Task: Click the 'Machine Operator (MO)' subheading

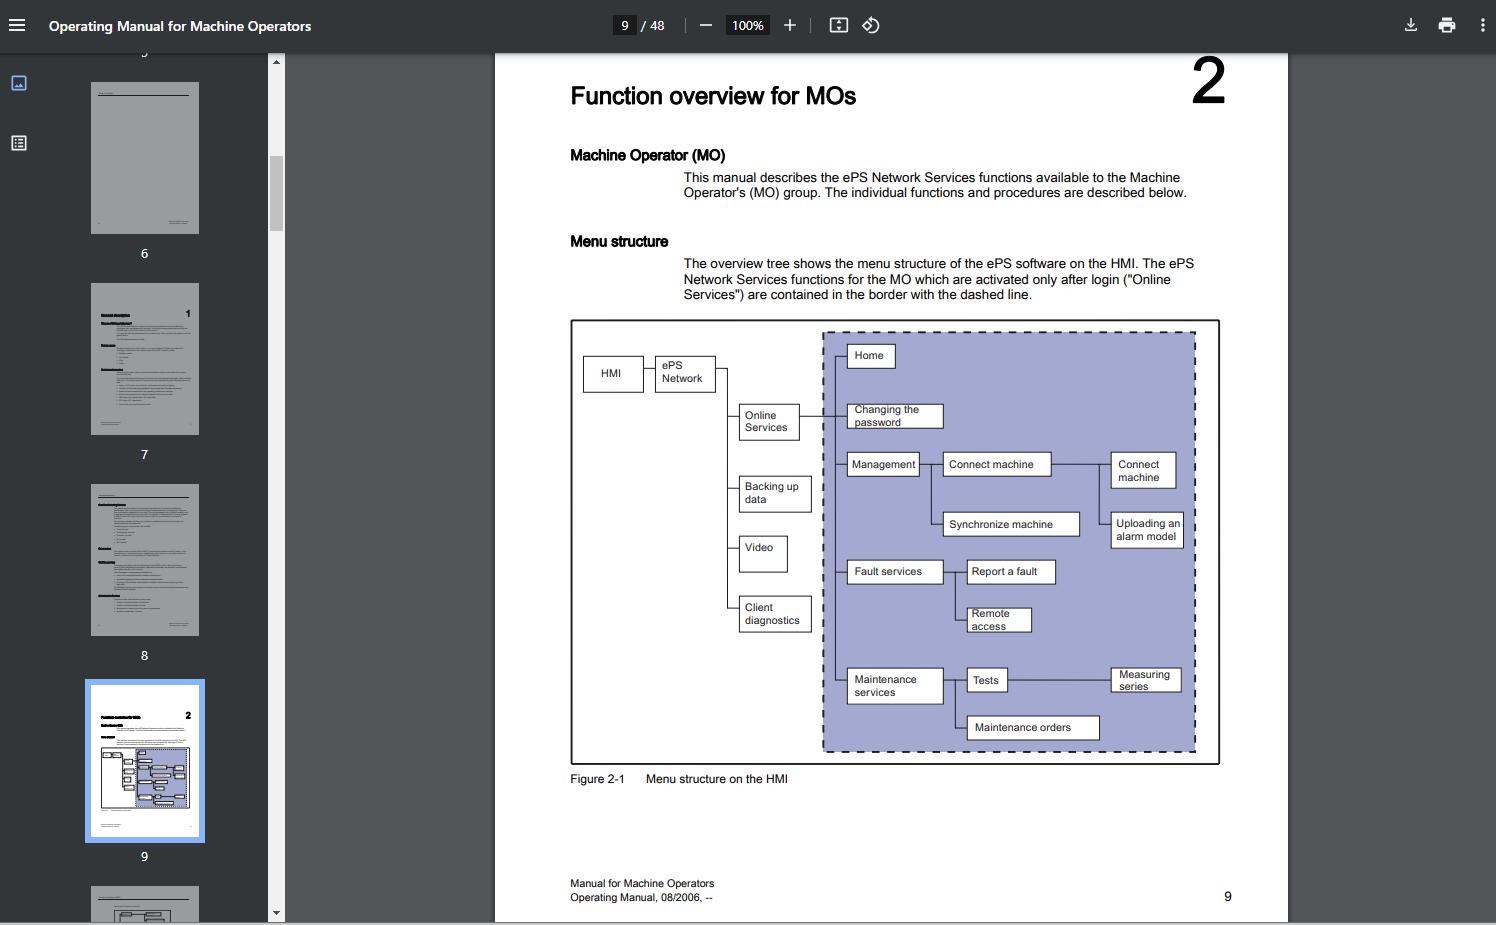Action: pyautogui.click(x=648, y=155)
